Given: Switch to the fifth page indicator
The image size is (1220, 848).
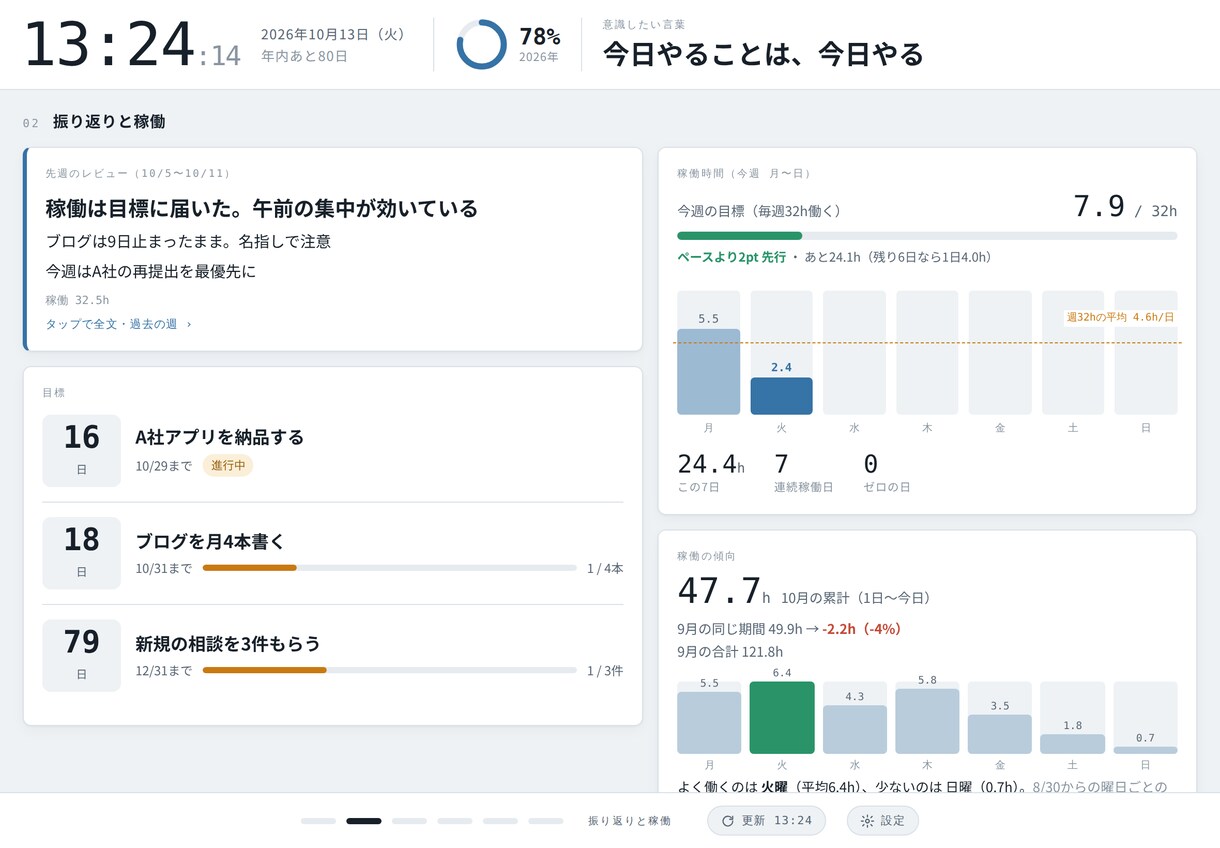Looking at the screenshot, I should [500, 821].
